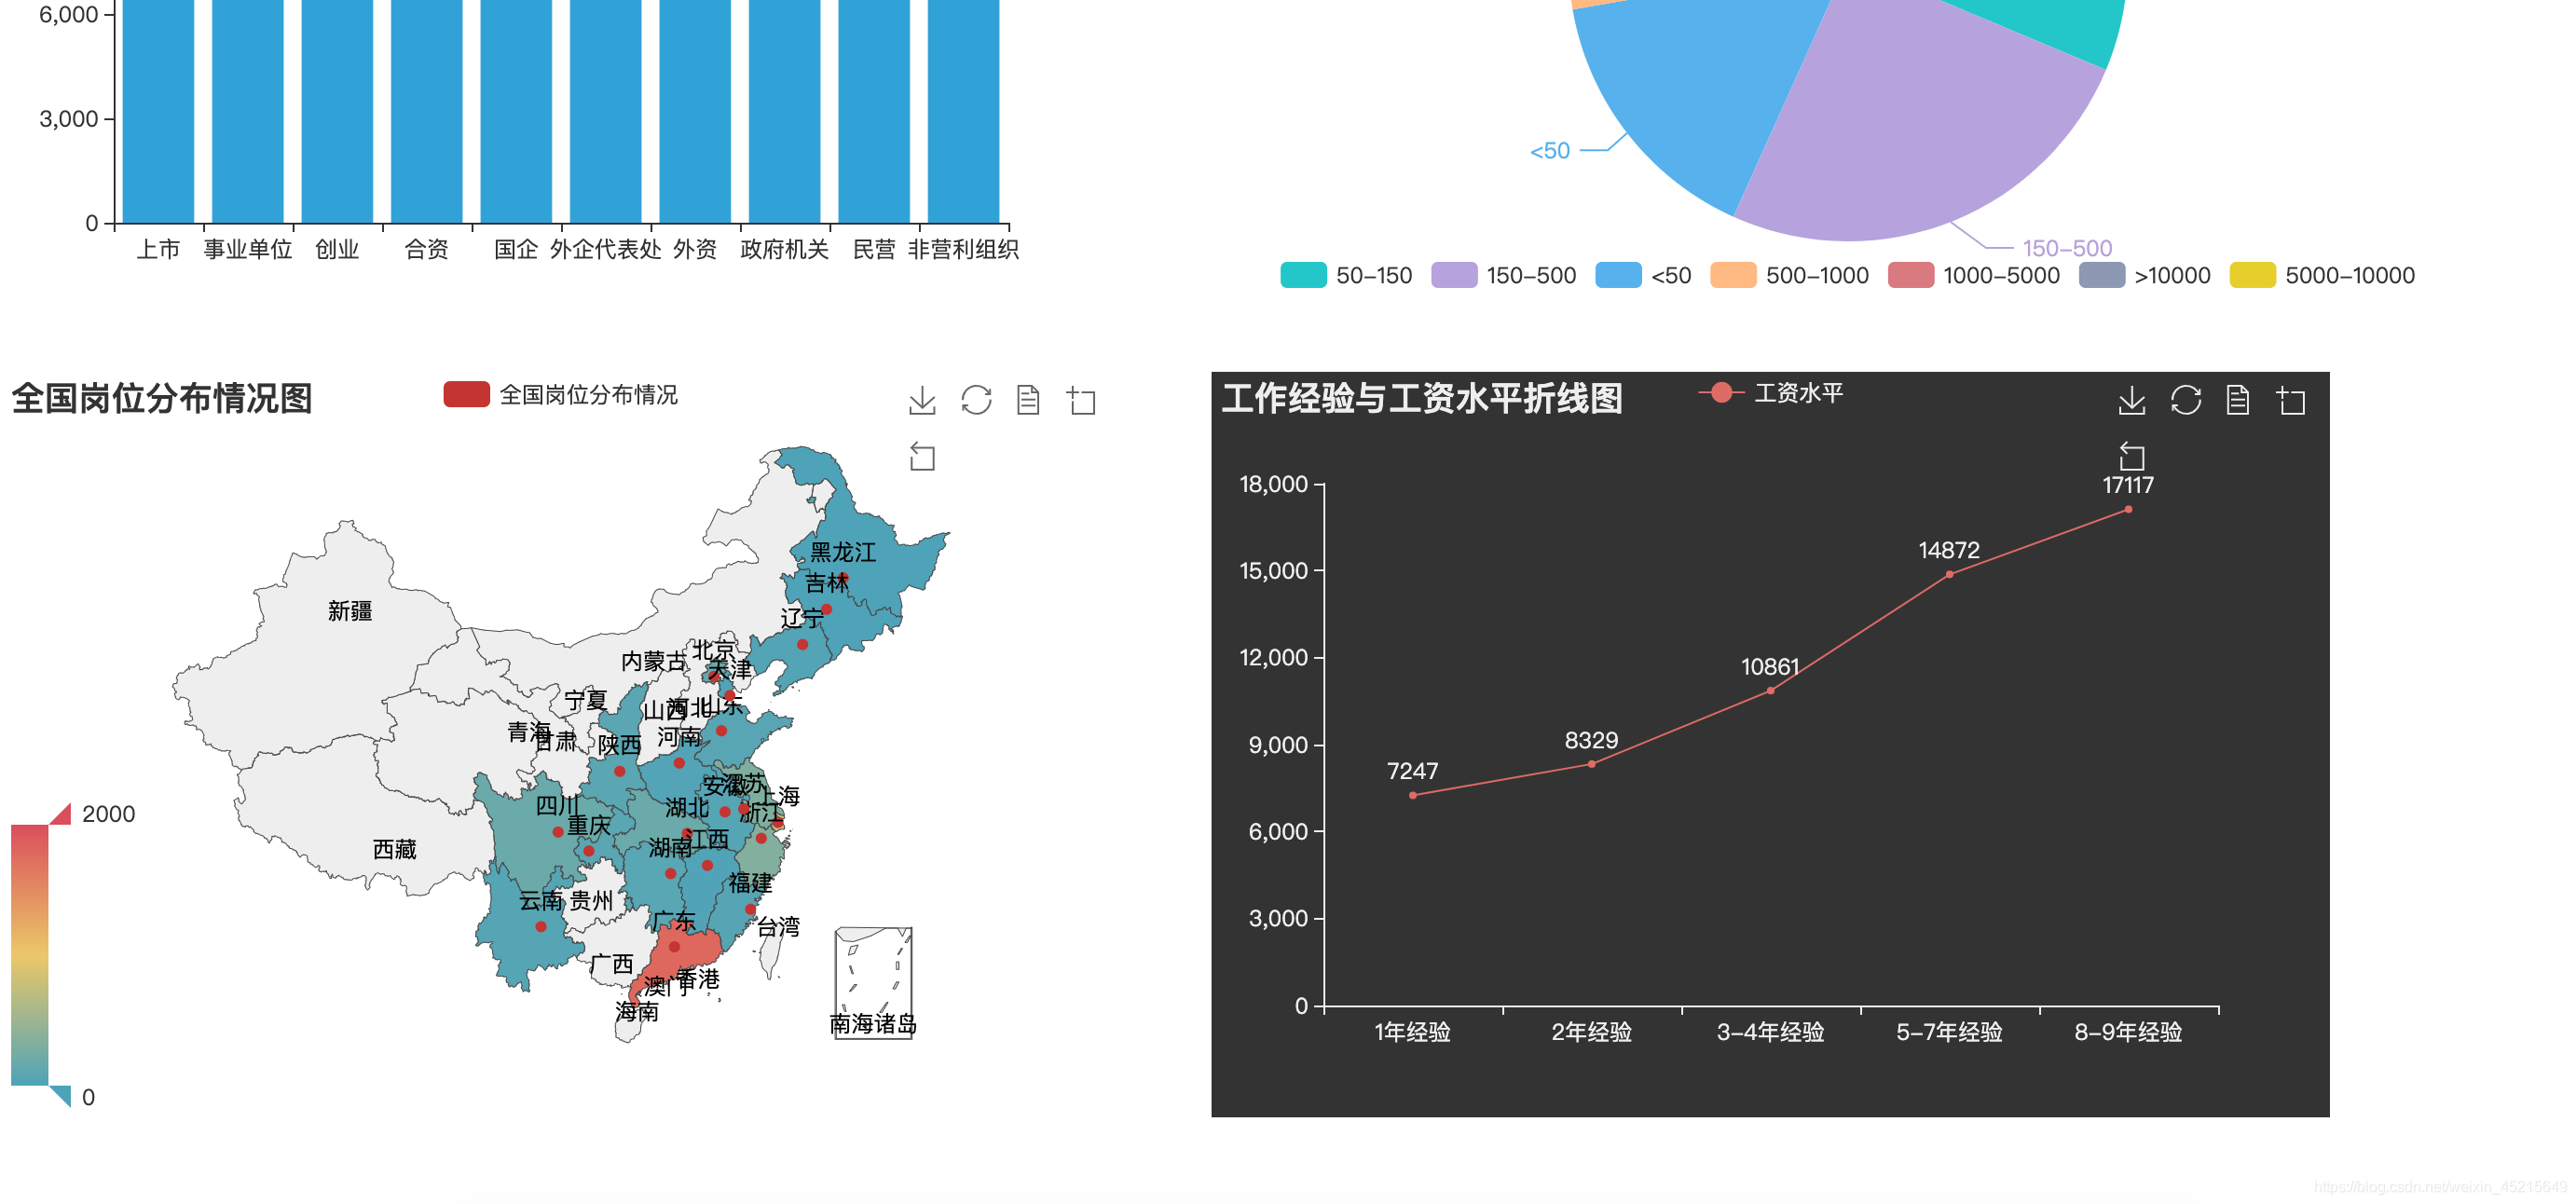Screen dimensions: 2576x1204
Task: Select the 政府机关 bar
Action: (x=785, y=110)
